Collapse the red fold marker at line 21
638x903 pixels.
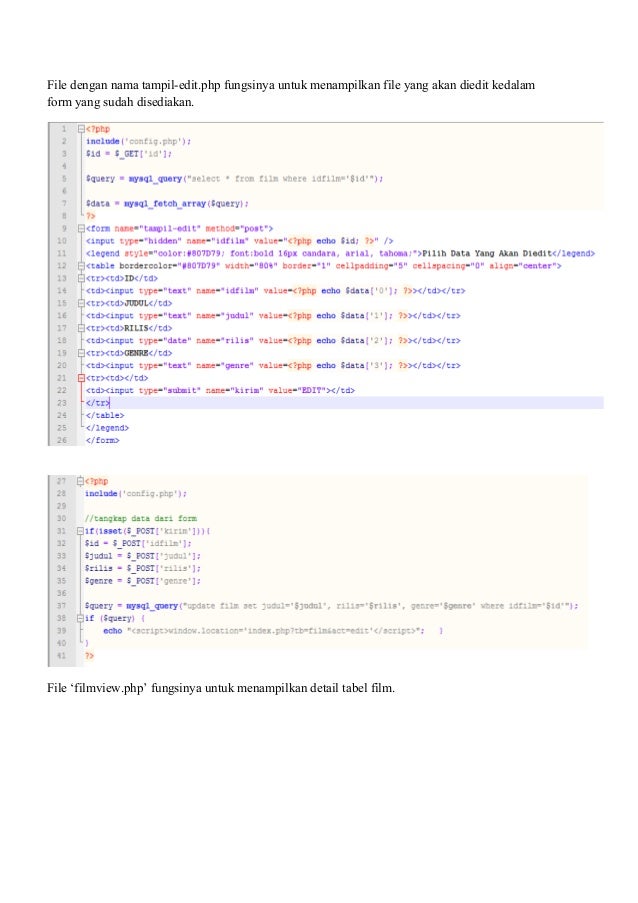[81, 378]
